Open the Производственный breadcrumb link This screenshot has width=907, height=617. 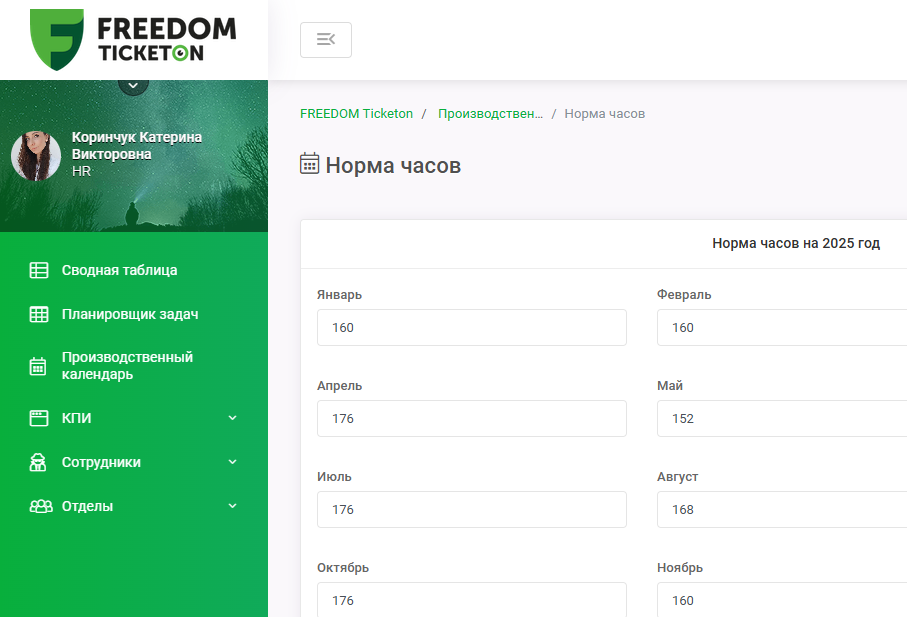pyautogui.click(x=491, y=113)
